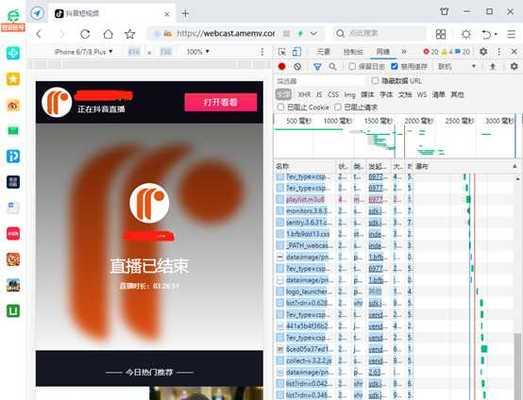Click the circular avatar above live-ended text
The height and width of the screenshot is (400, 523).
click(x=149, y=203)
